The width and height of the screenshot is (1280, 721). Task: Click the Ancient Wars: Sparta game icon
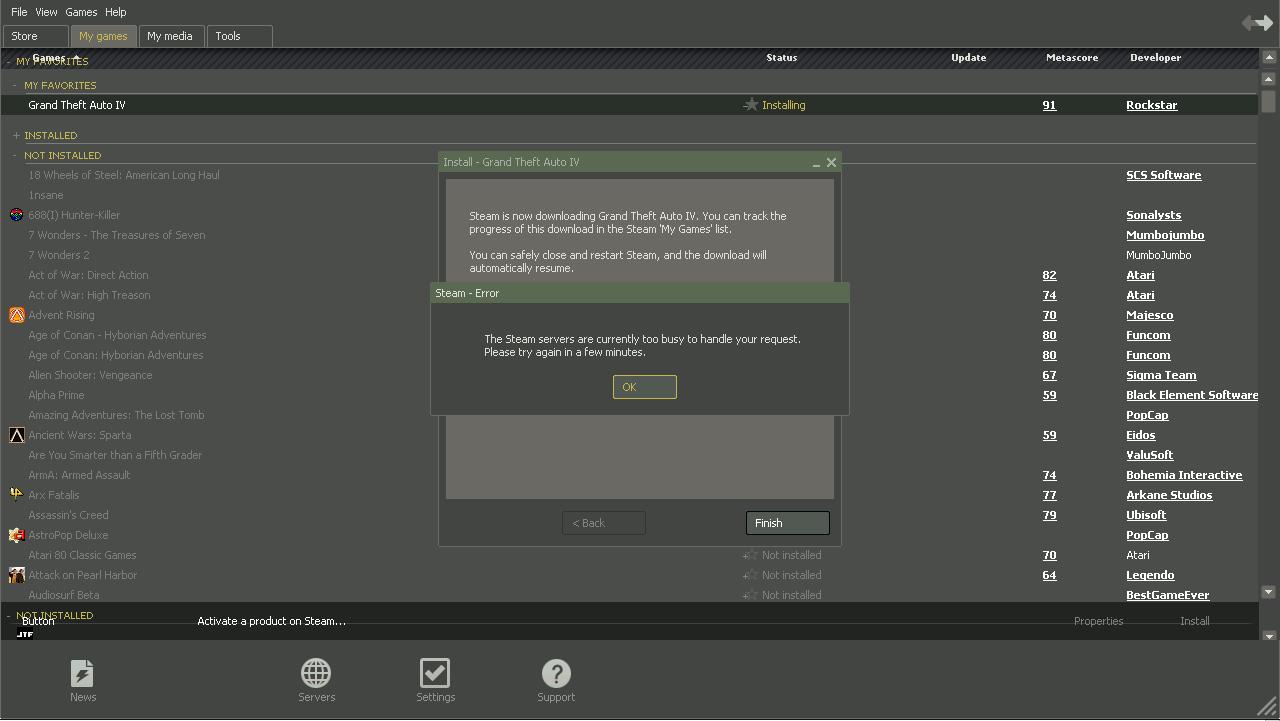16,435
